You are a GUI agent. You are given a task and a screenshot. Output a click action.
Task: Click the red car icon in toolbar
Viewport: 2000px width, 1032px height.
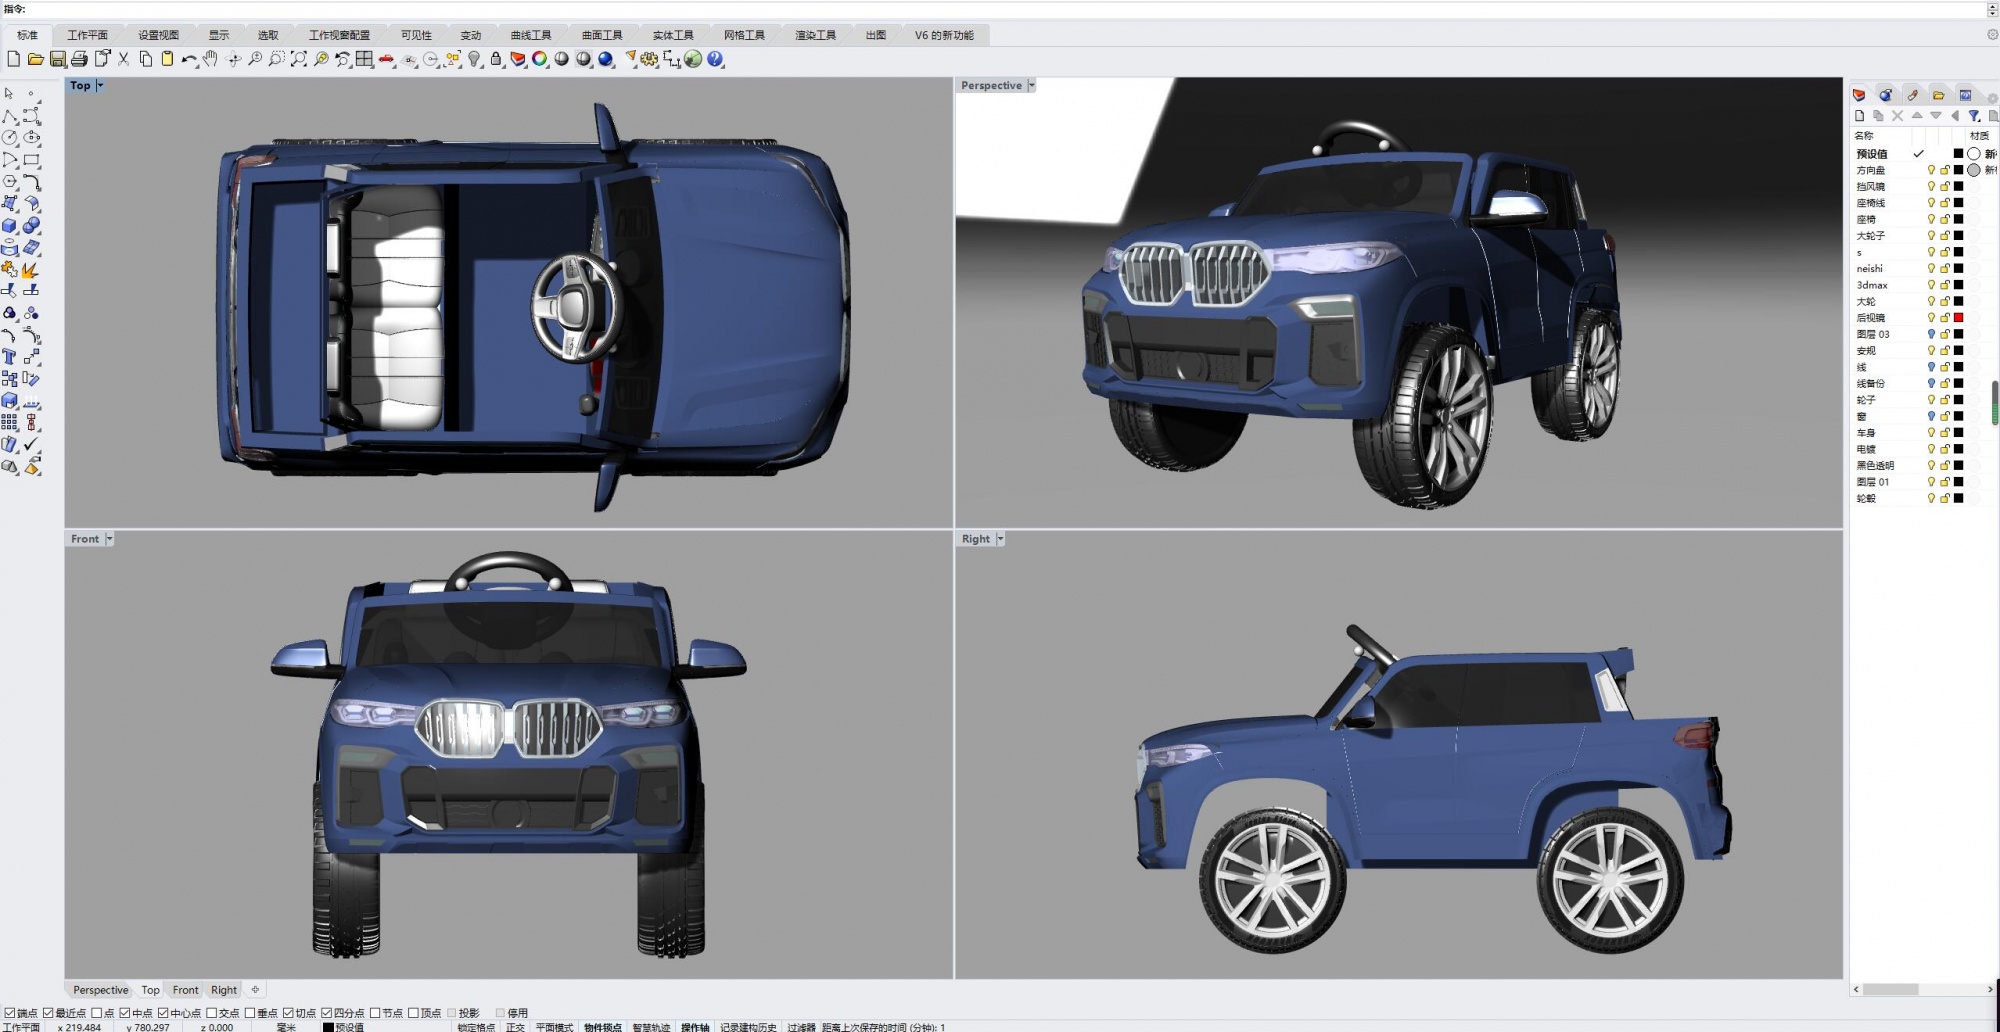[x=386, y=59]
